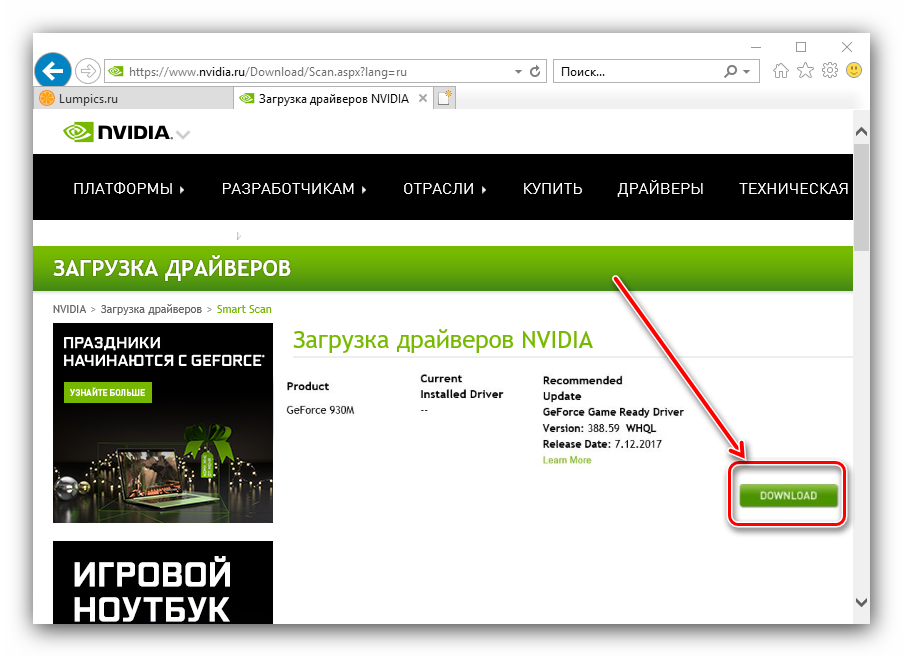Expand the address bar URL dropdown
The width and height of the screenshot is (903, 657).
(517, 72)
